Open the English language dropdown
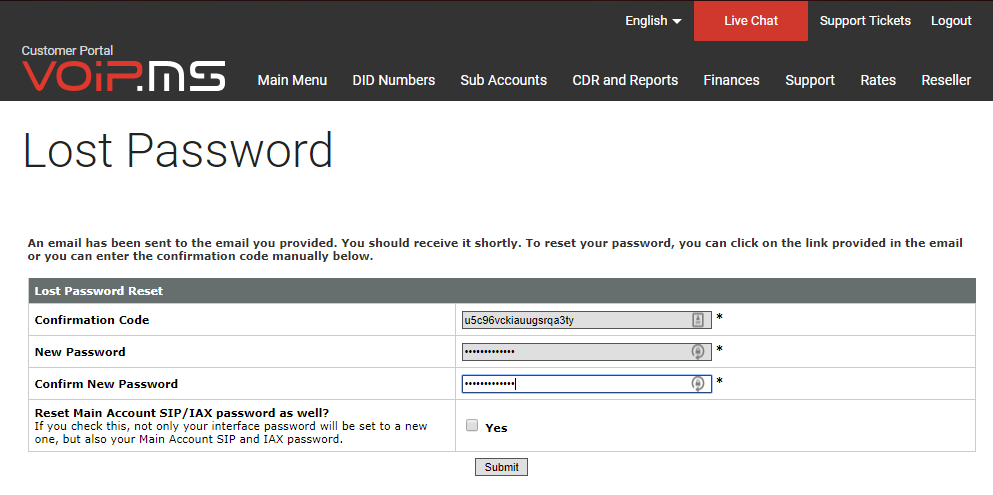993x495 pixels. [x=653, y=21]
